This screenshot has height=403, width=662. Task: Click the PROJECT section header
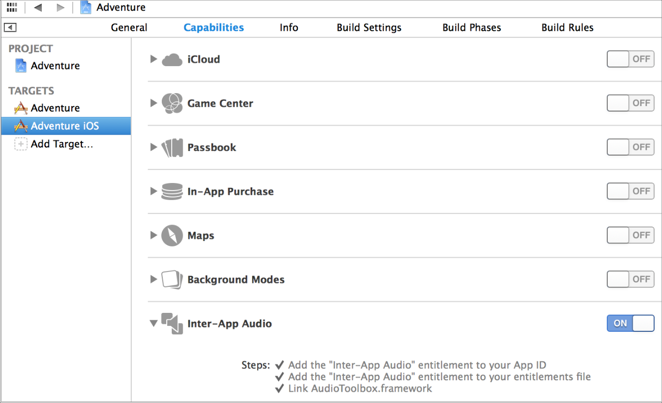point(30,49)
